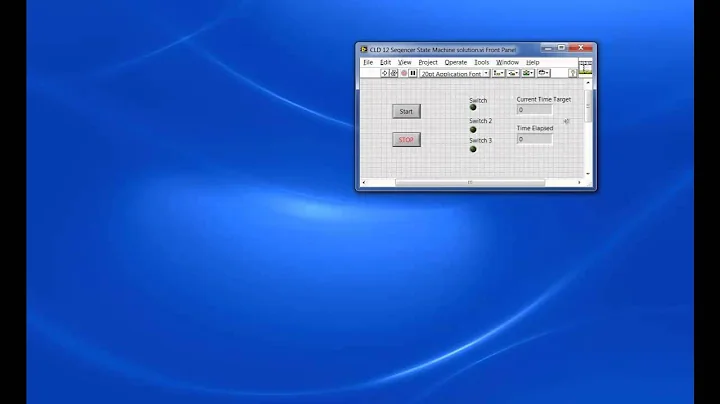
Task: Minimize the LabVIEW front panel window
Action: coord(547,48)
